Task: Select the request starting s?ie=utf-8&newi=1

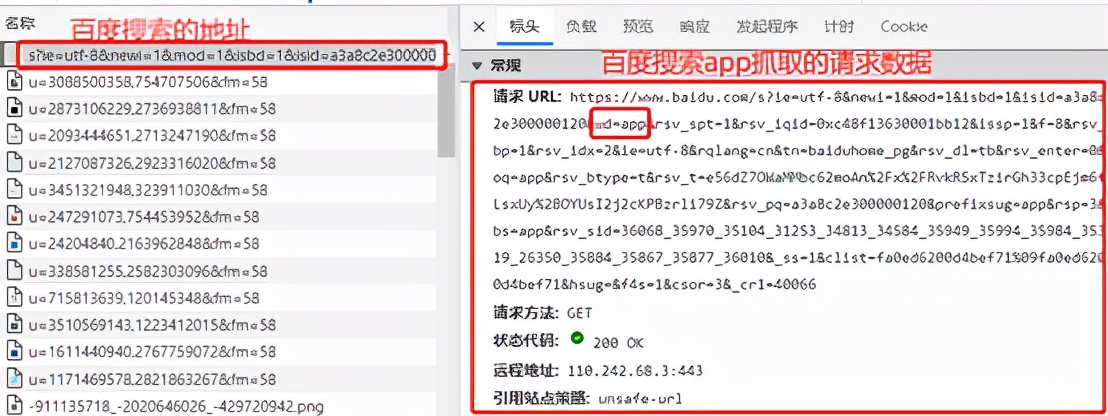Action: 232,55
